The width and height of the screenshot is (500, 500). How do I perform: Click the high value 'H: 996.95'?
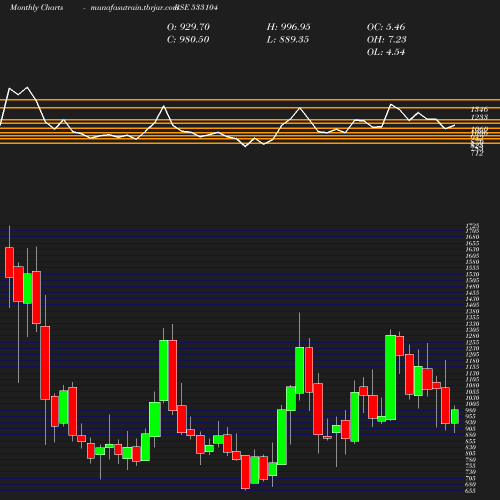click(x=289, y=27)
